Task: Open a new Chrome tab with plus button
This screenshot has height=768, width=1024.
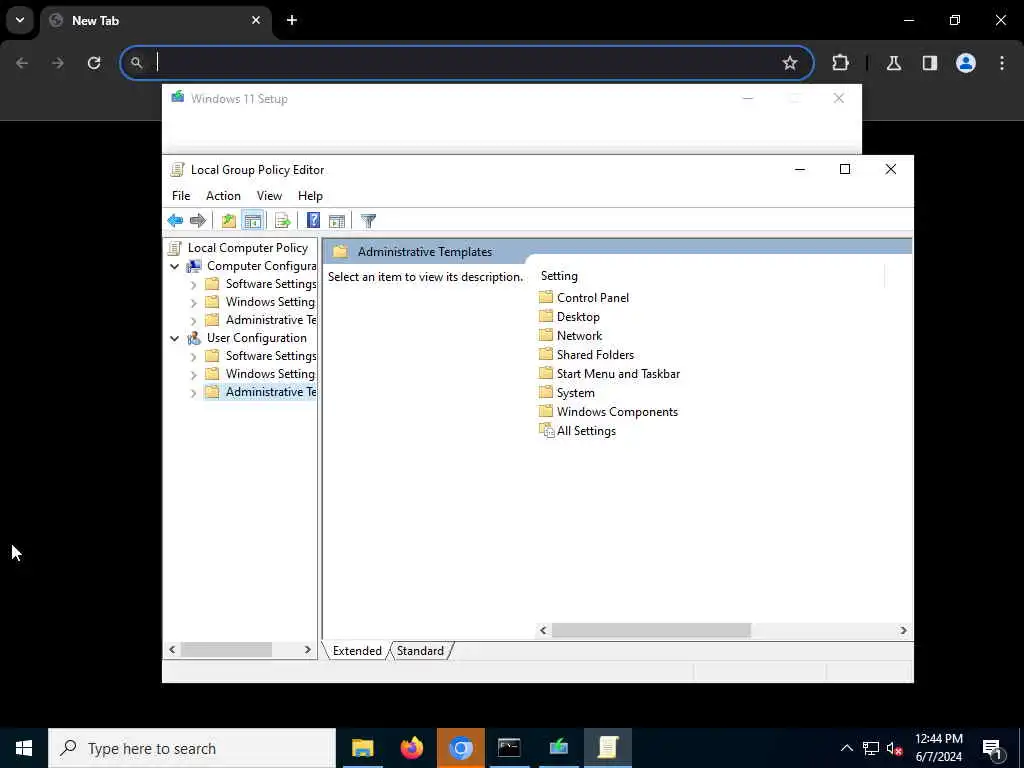Action: pos(292,20)
